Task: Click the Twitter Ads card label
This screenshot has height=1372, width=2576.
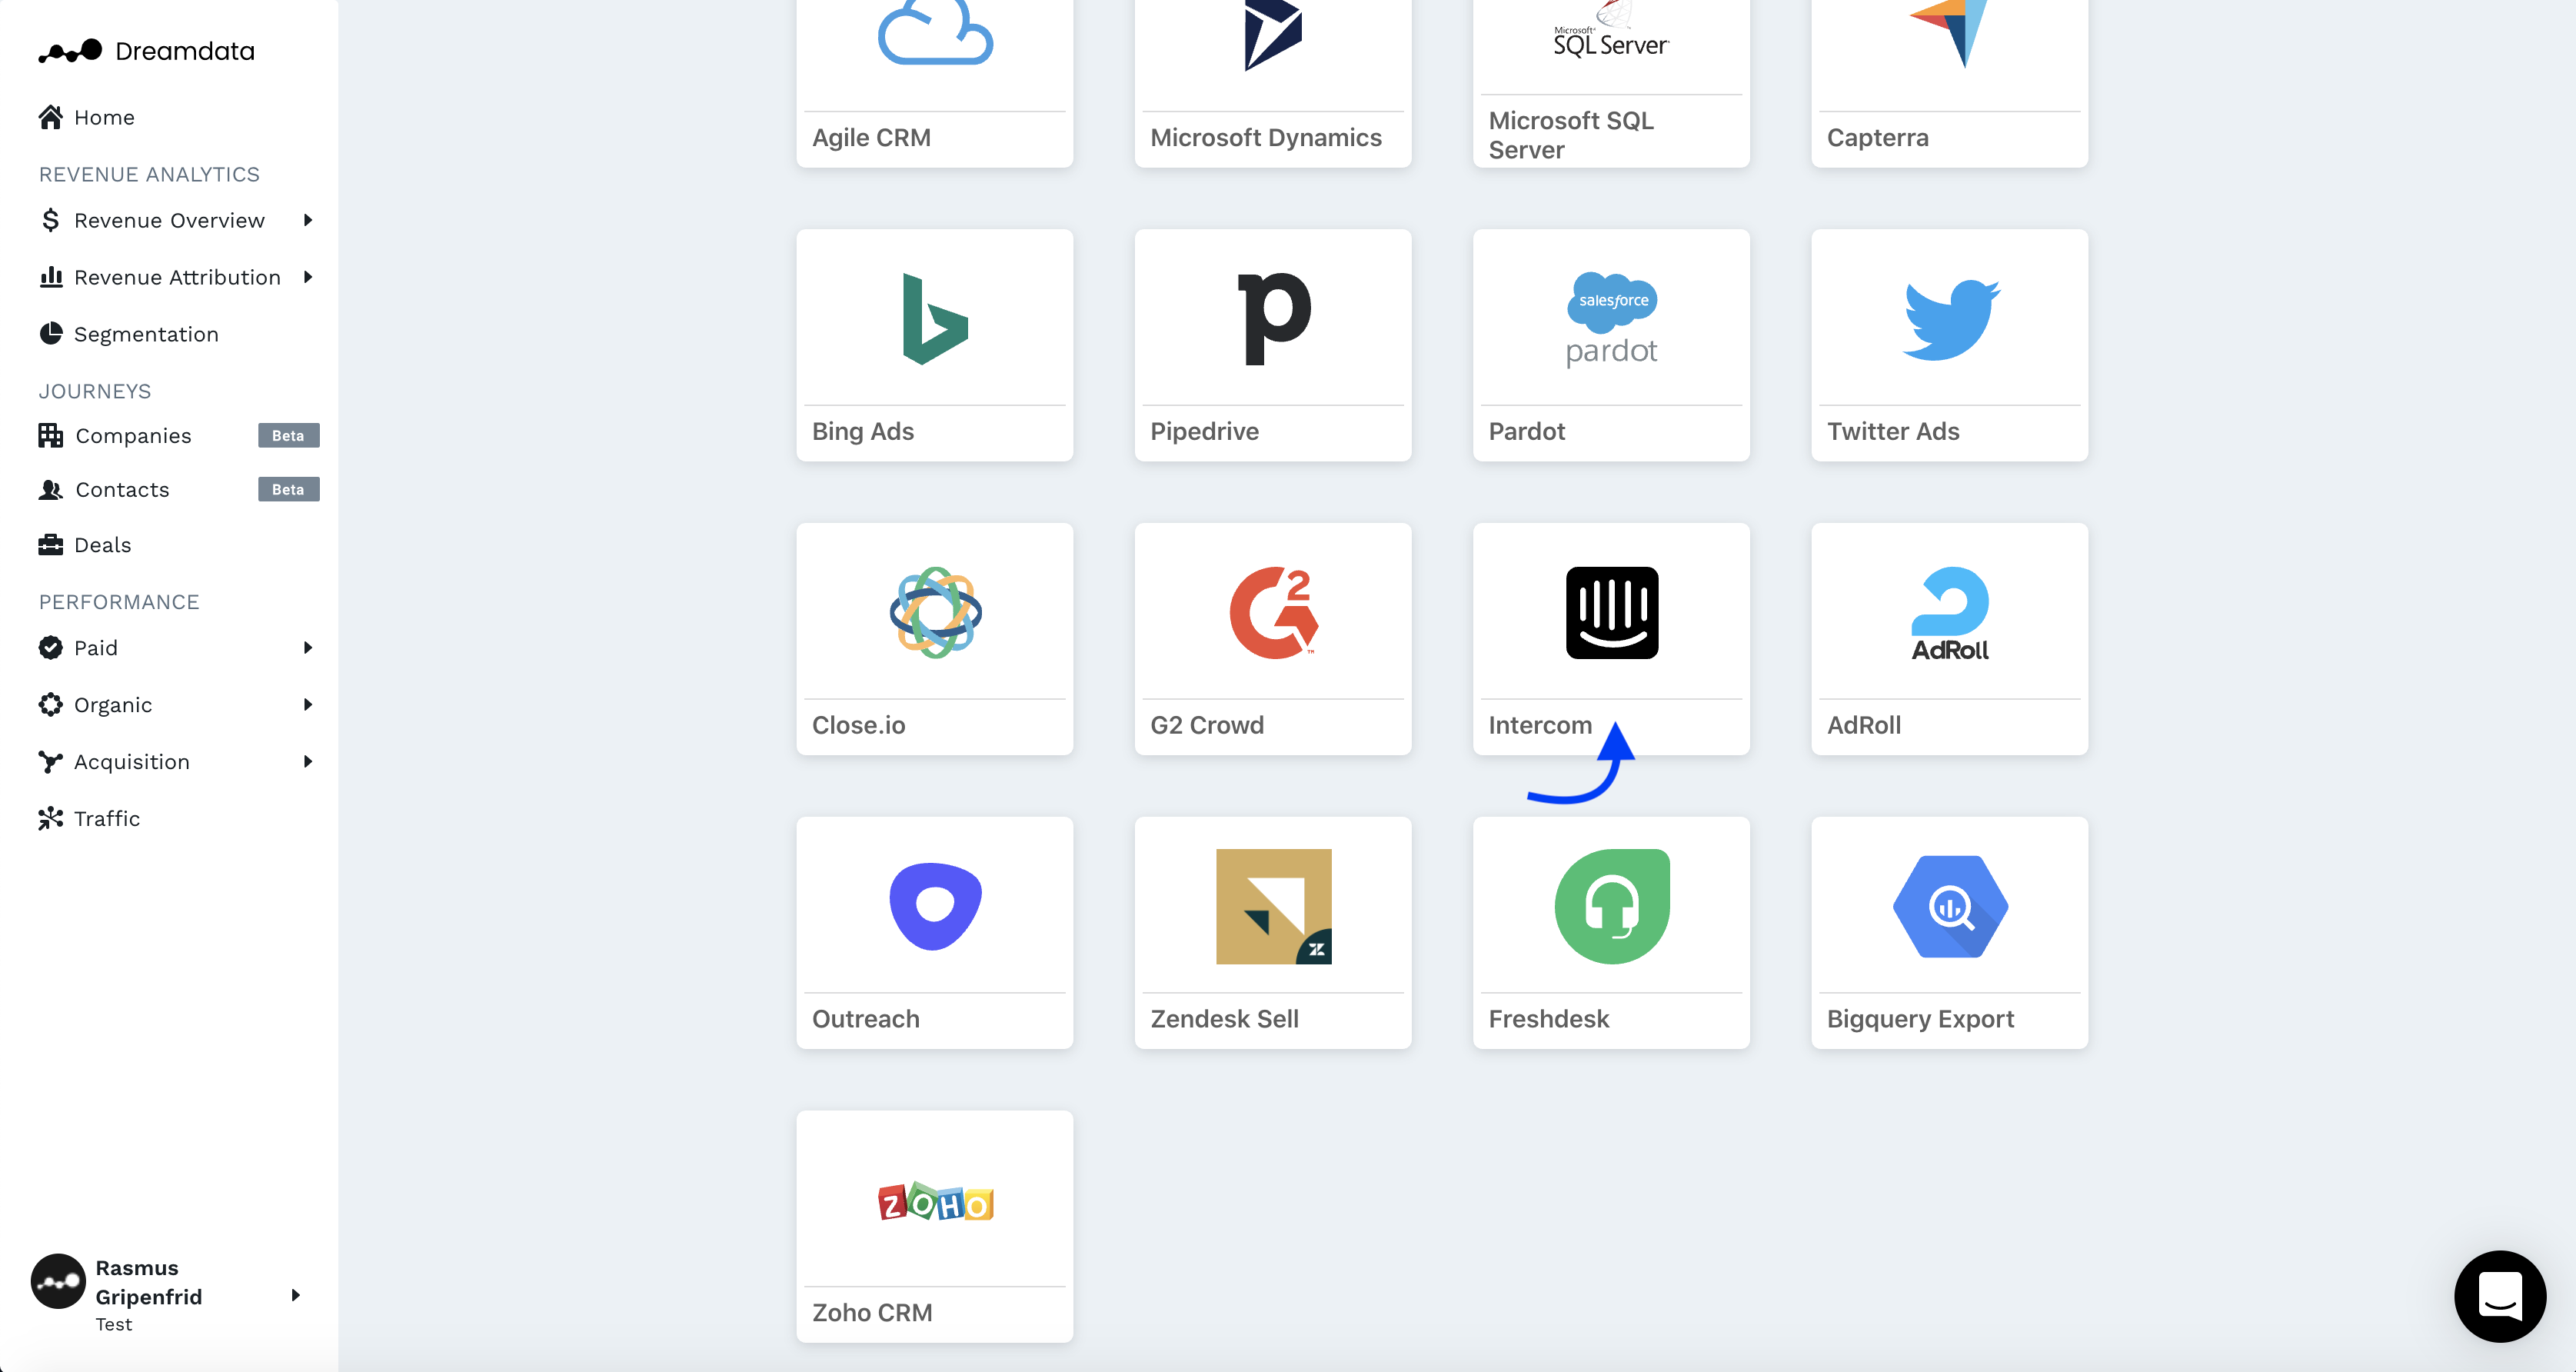Action: tap(1893, 431)
